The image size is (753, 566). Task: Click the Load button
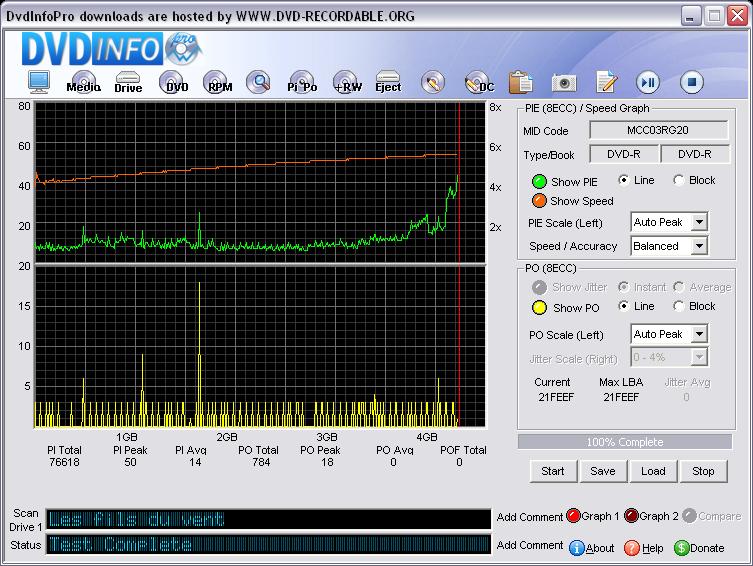click(653, 471)
